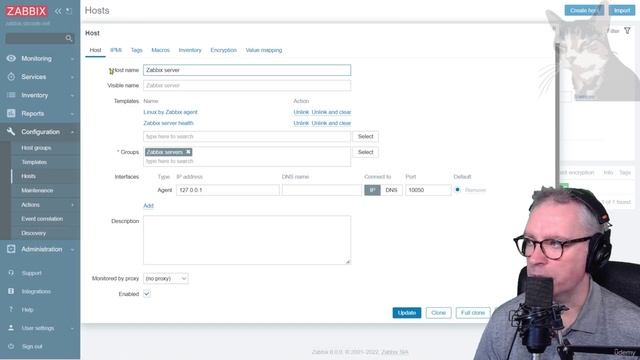The width and height of the screenshot is (640, 360).
Task: Switch to the Tags tab
Action: [136, 50]
